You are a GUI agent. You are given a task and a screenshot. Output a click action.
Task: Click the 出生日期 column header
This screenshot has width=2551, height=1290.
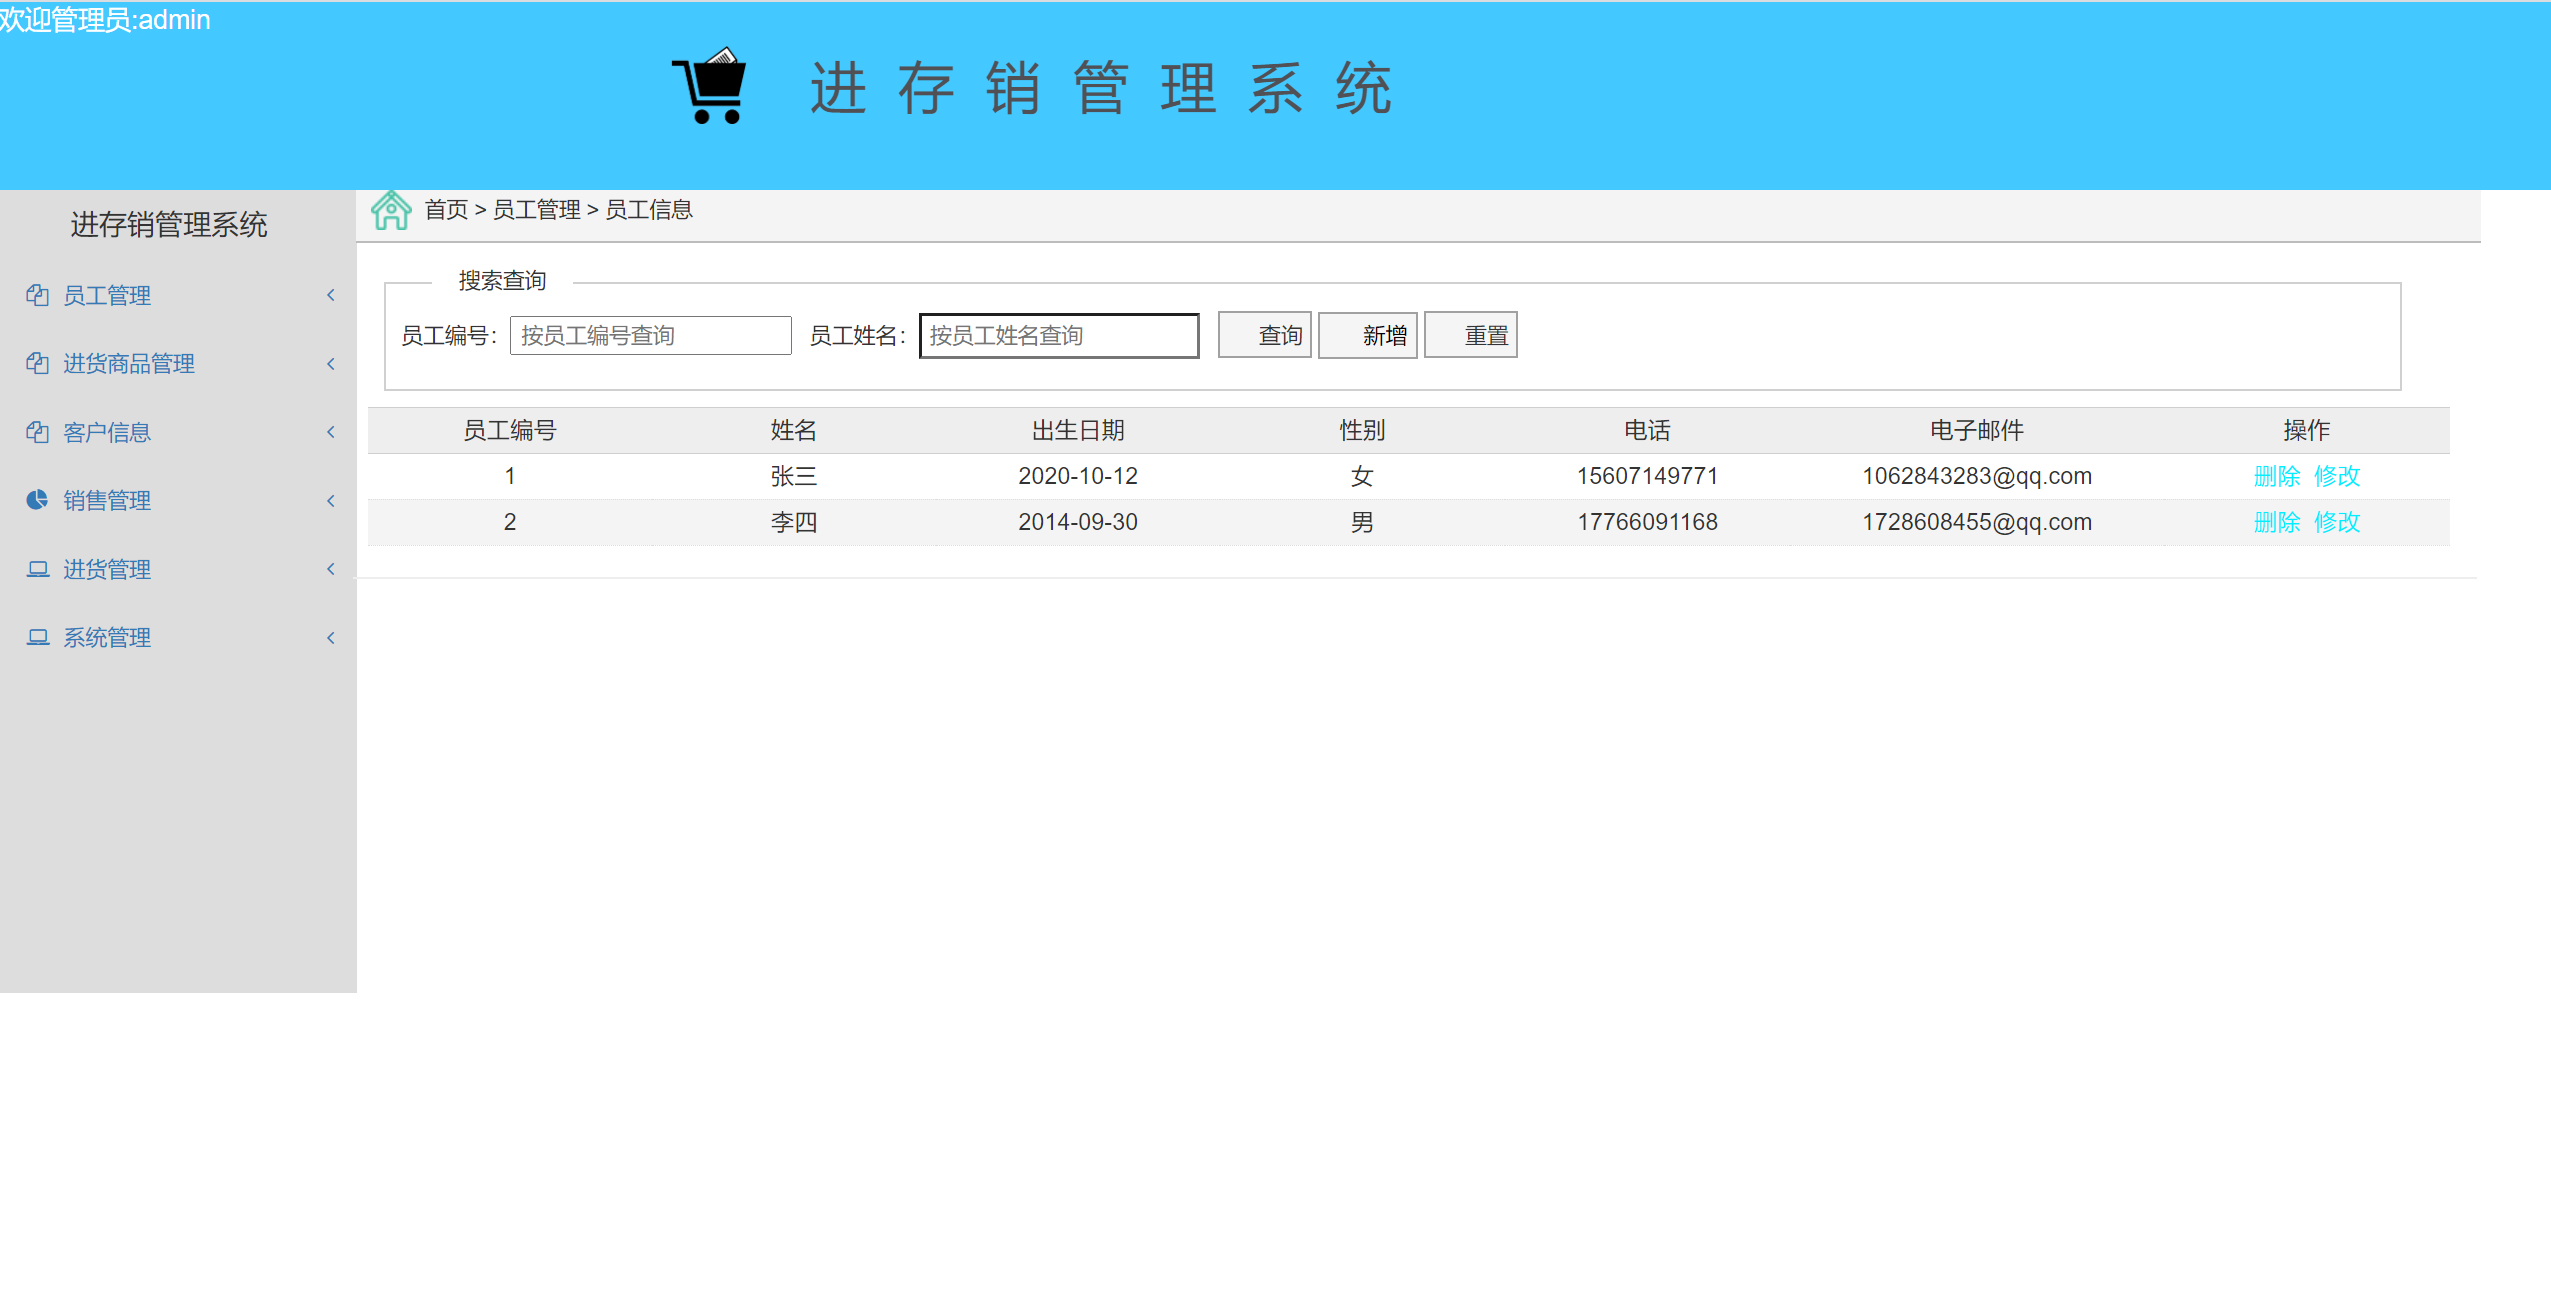coord(1078,431)
